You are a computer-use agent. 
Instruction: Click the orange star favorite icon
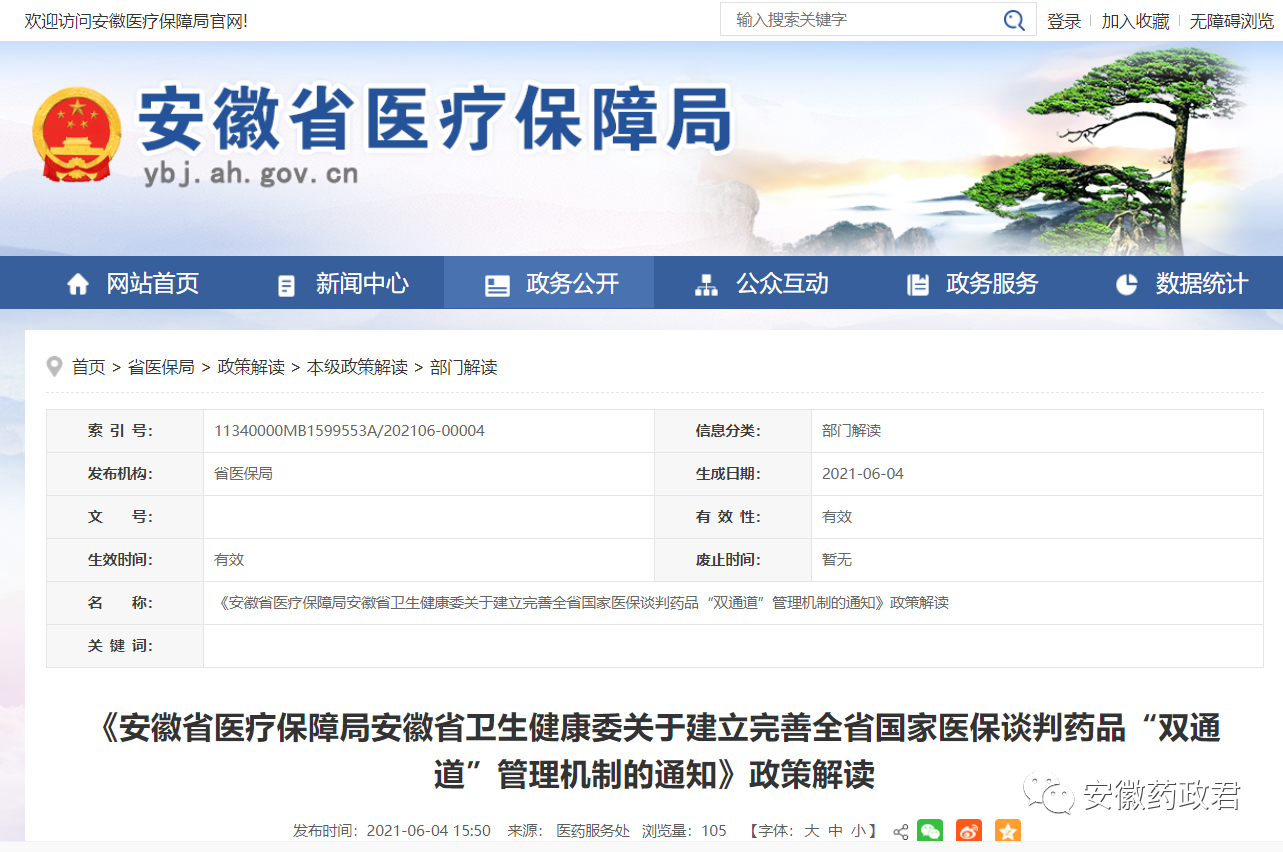tap(1007, 831)
